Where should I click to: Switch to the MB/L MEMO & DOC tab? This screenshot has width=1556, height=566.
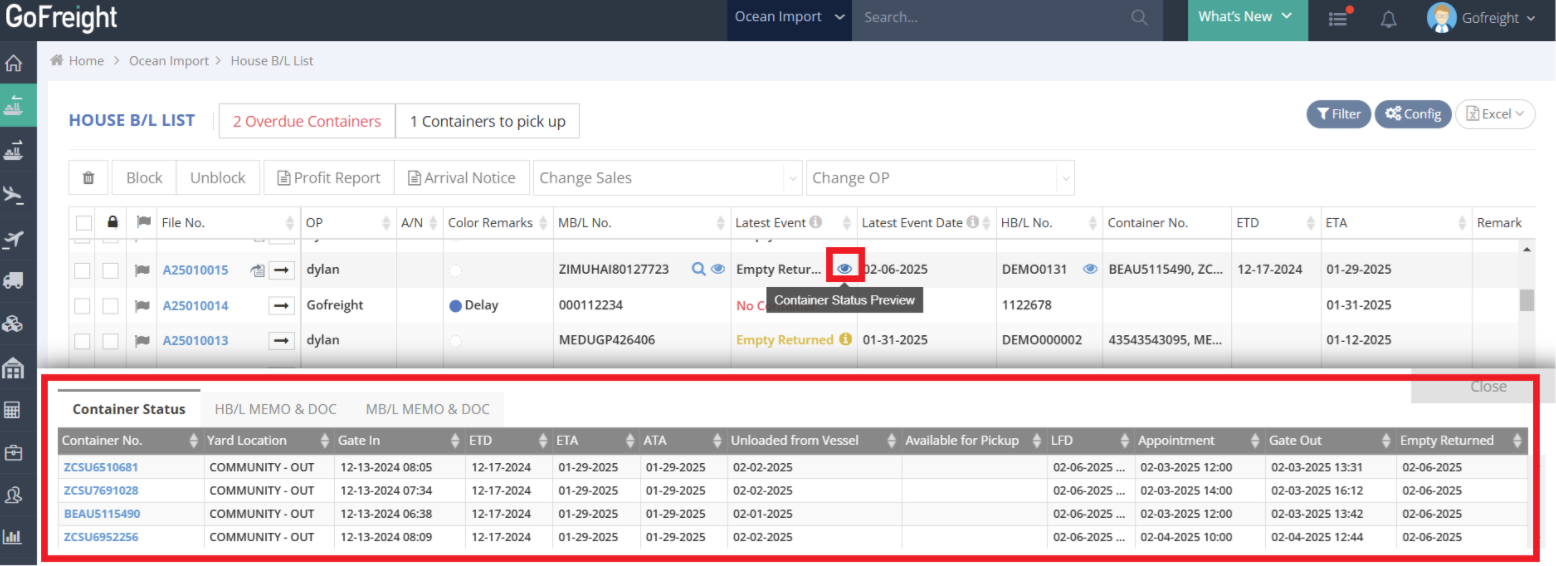(x=427, y=409)
